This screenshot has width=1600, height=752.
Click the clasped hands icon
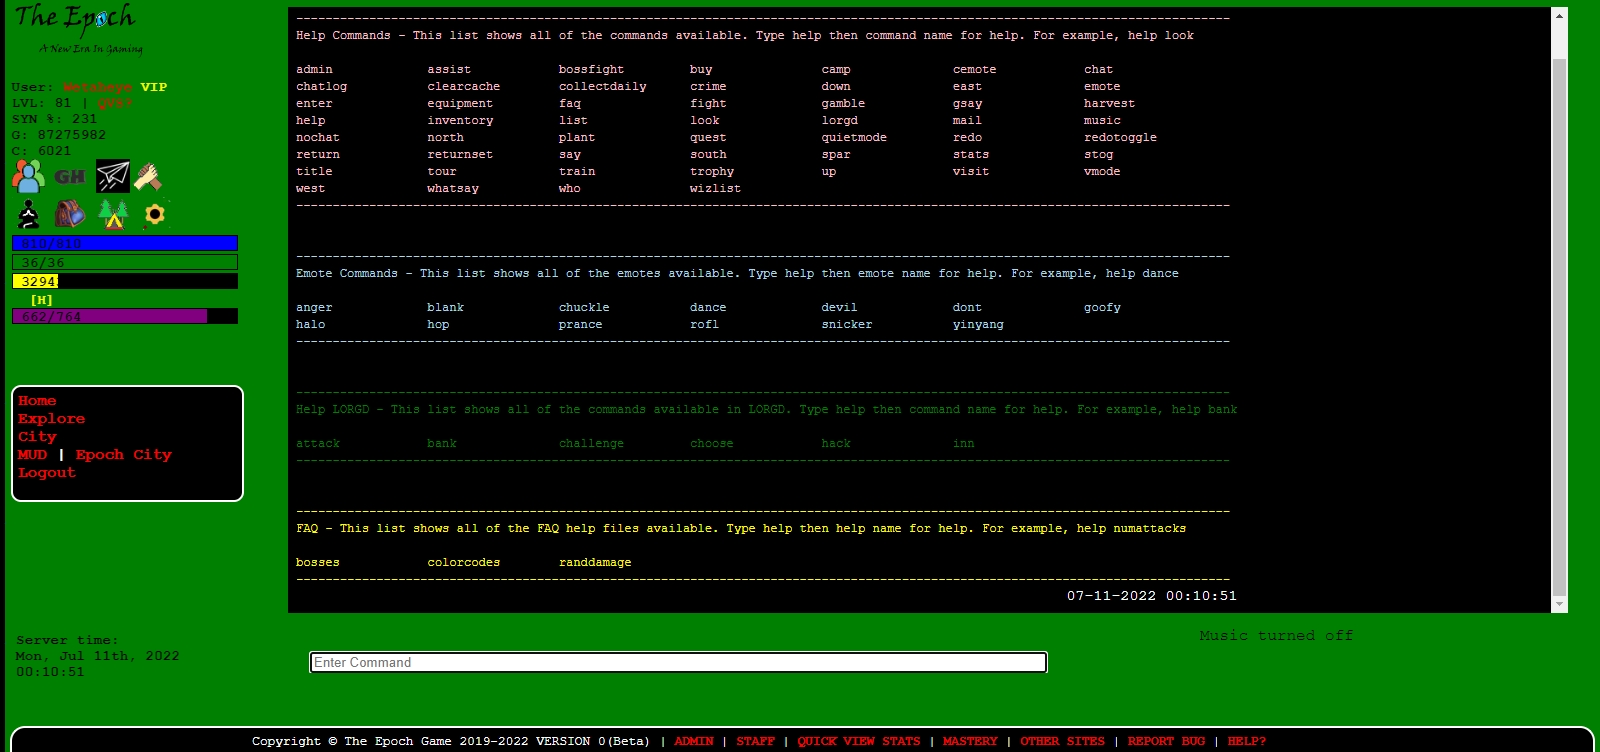(149, 177)
